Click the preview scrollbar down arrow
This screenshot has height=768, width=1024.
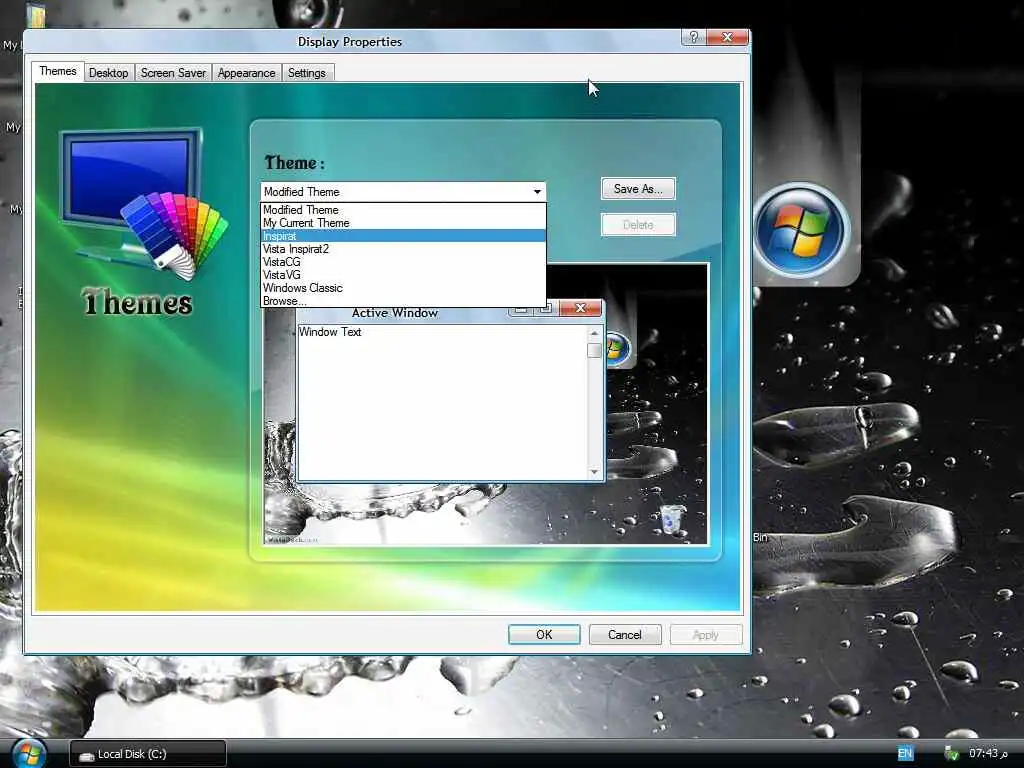(x=594, y=472)
